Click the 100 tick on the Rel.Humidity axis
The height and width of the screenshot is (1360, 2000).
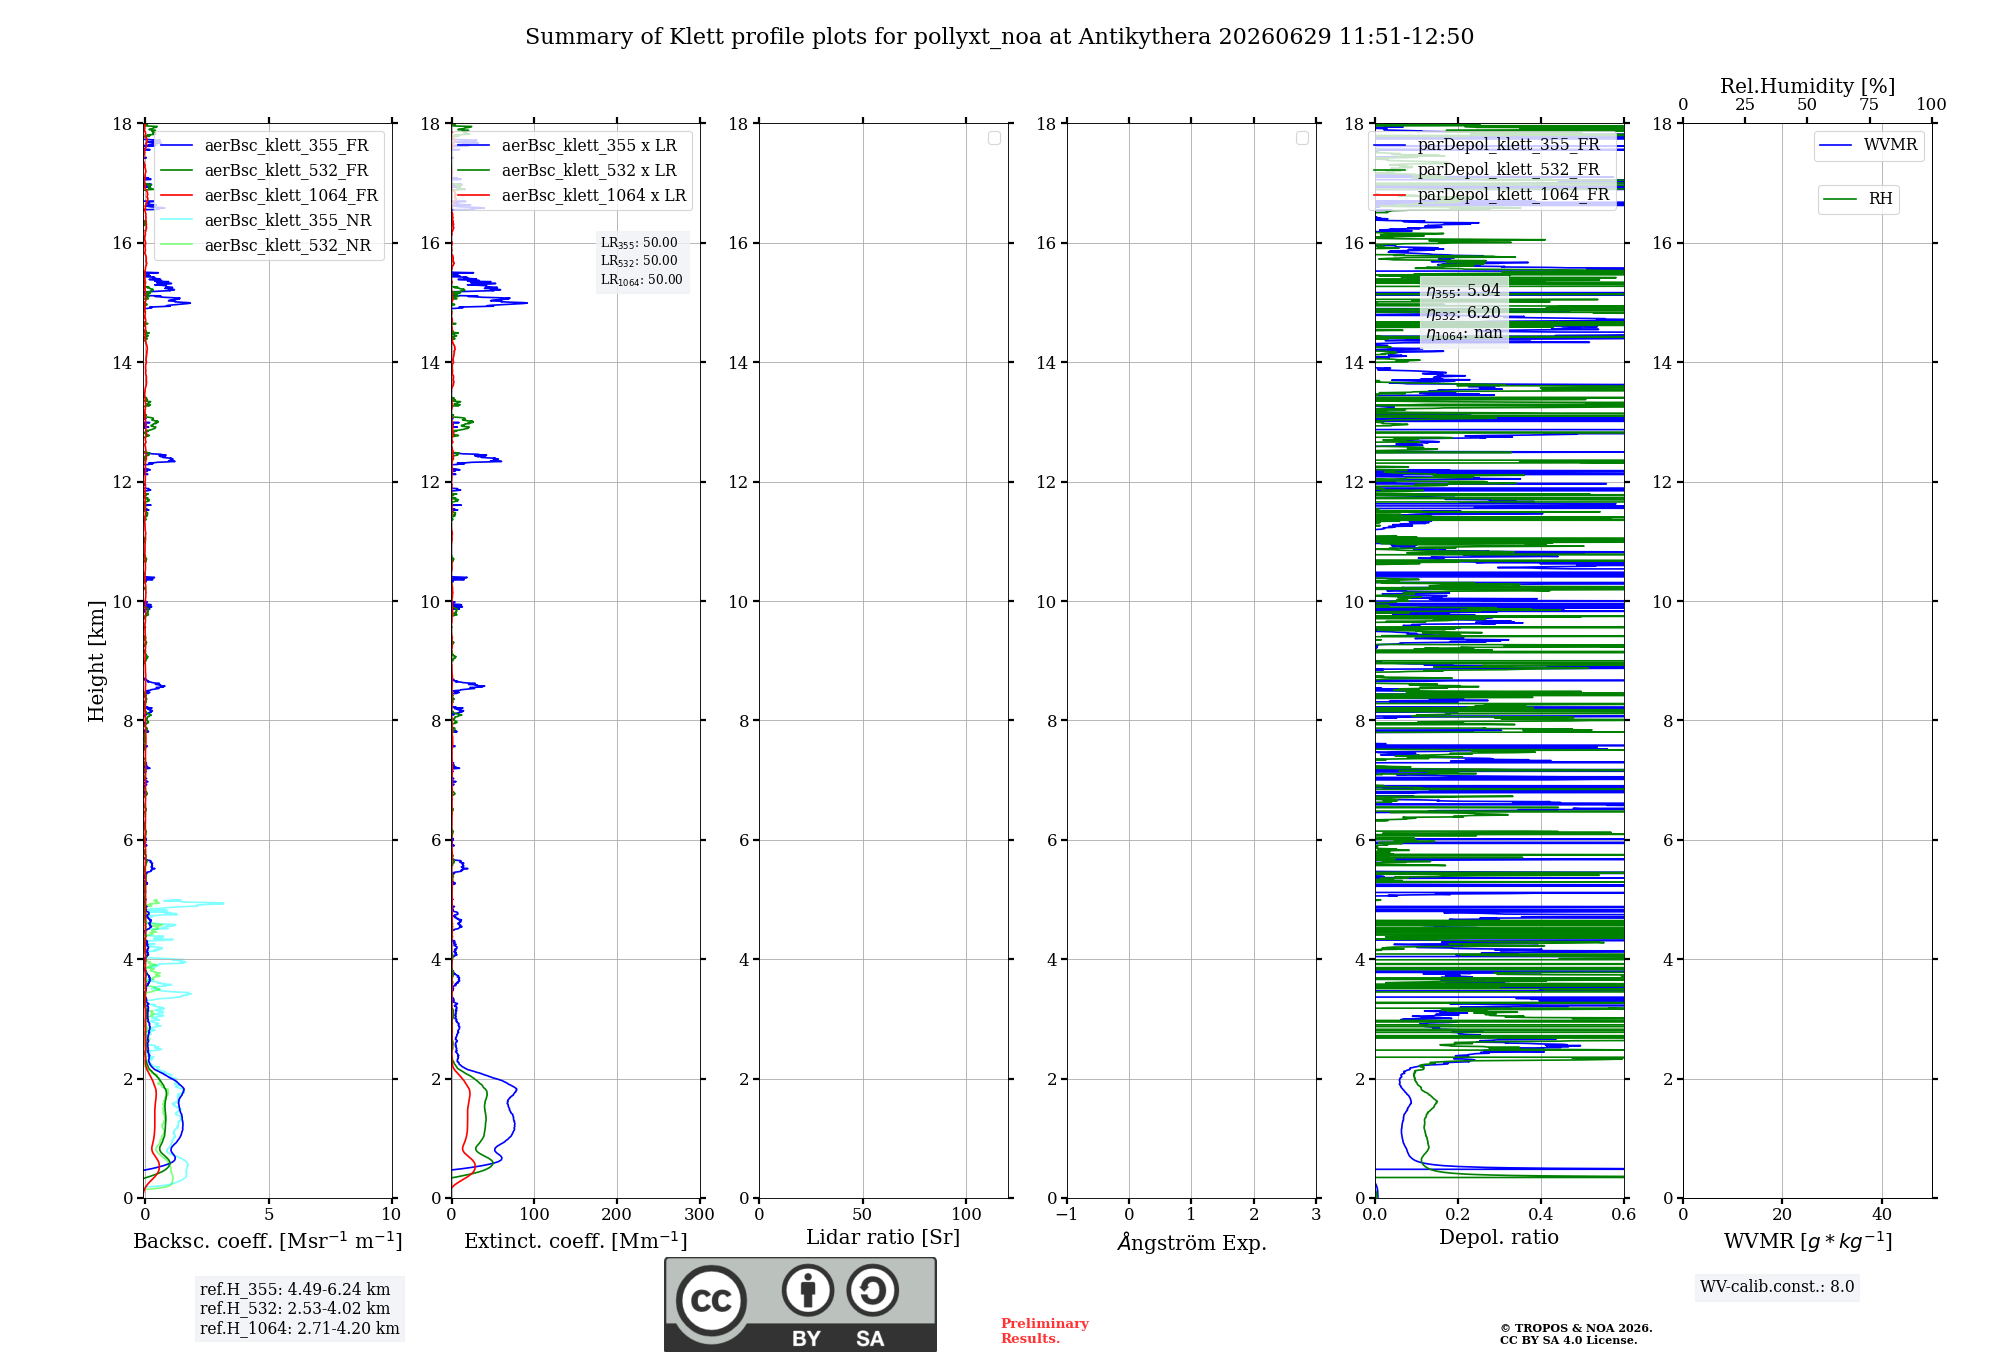click(1931, 105)
